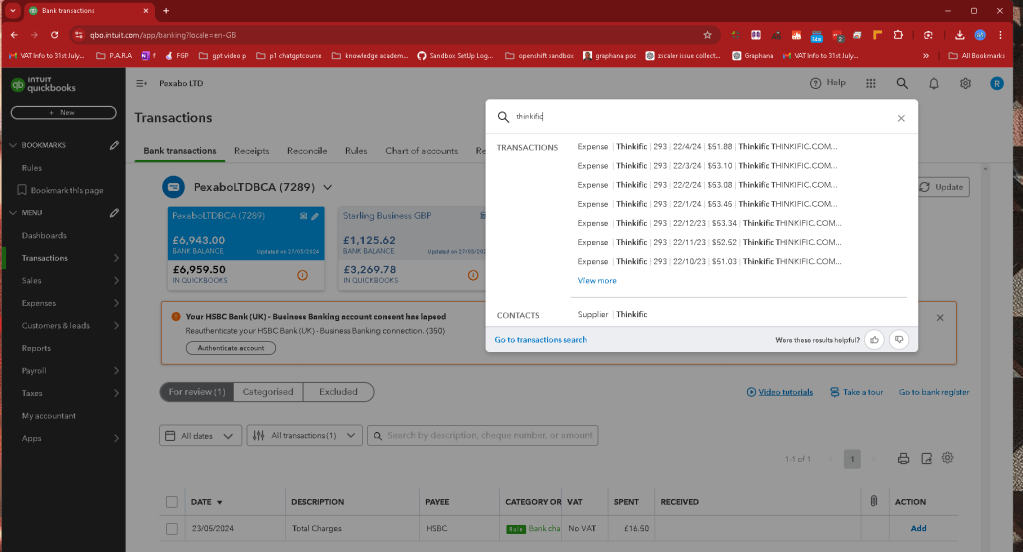Collapse the BOOKMARKS section

[x=13, y=145]
